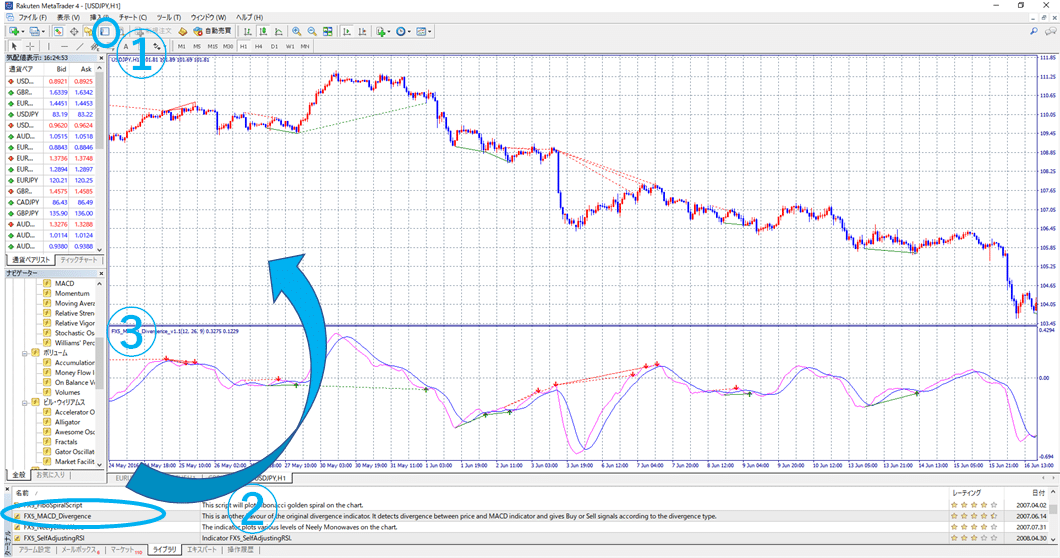This screenshot has height=558, width=1060.
Task: Close the ナビゲーター panel
Action: click(101, 273)
